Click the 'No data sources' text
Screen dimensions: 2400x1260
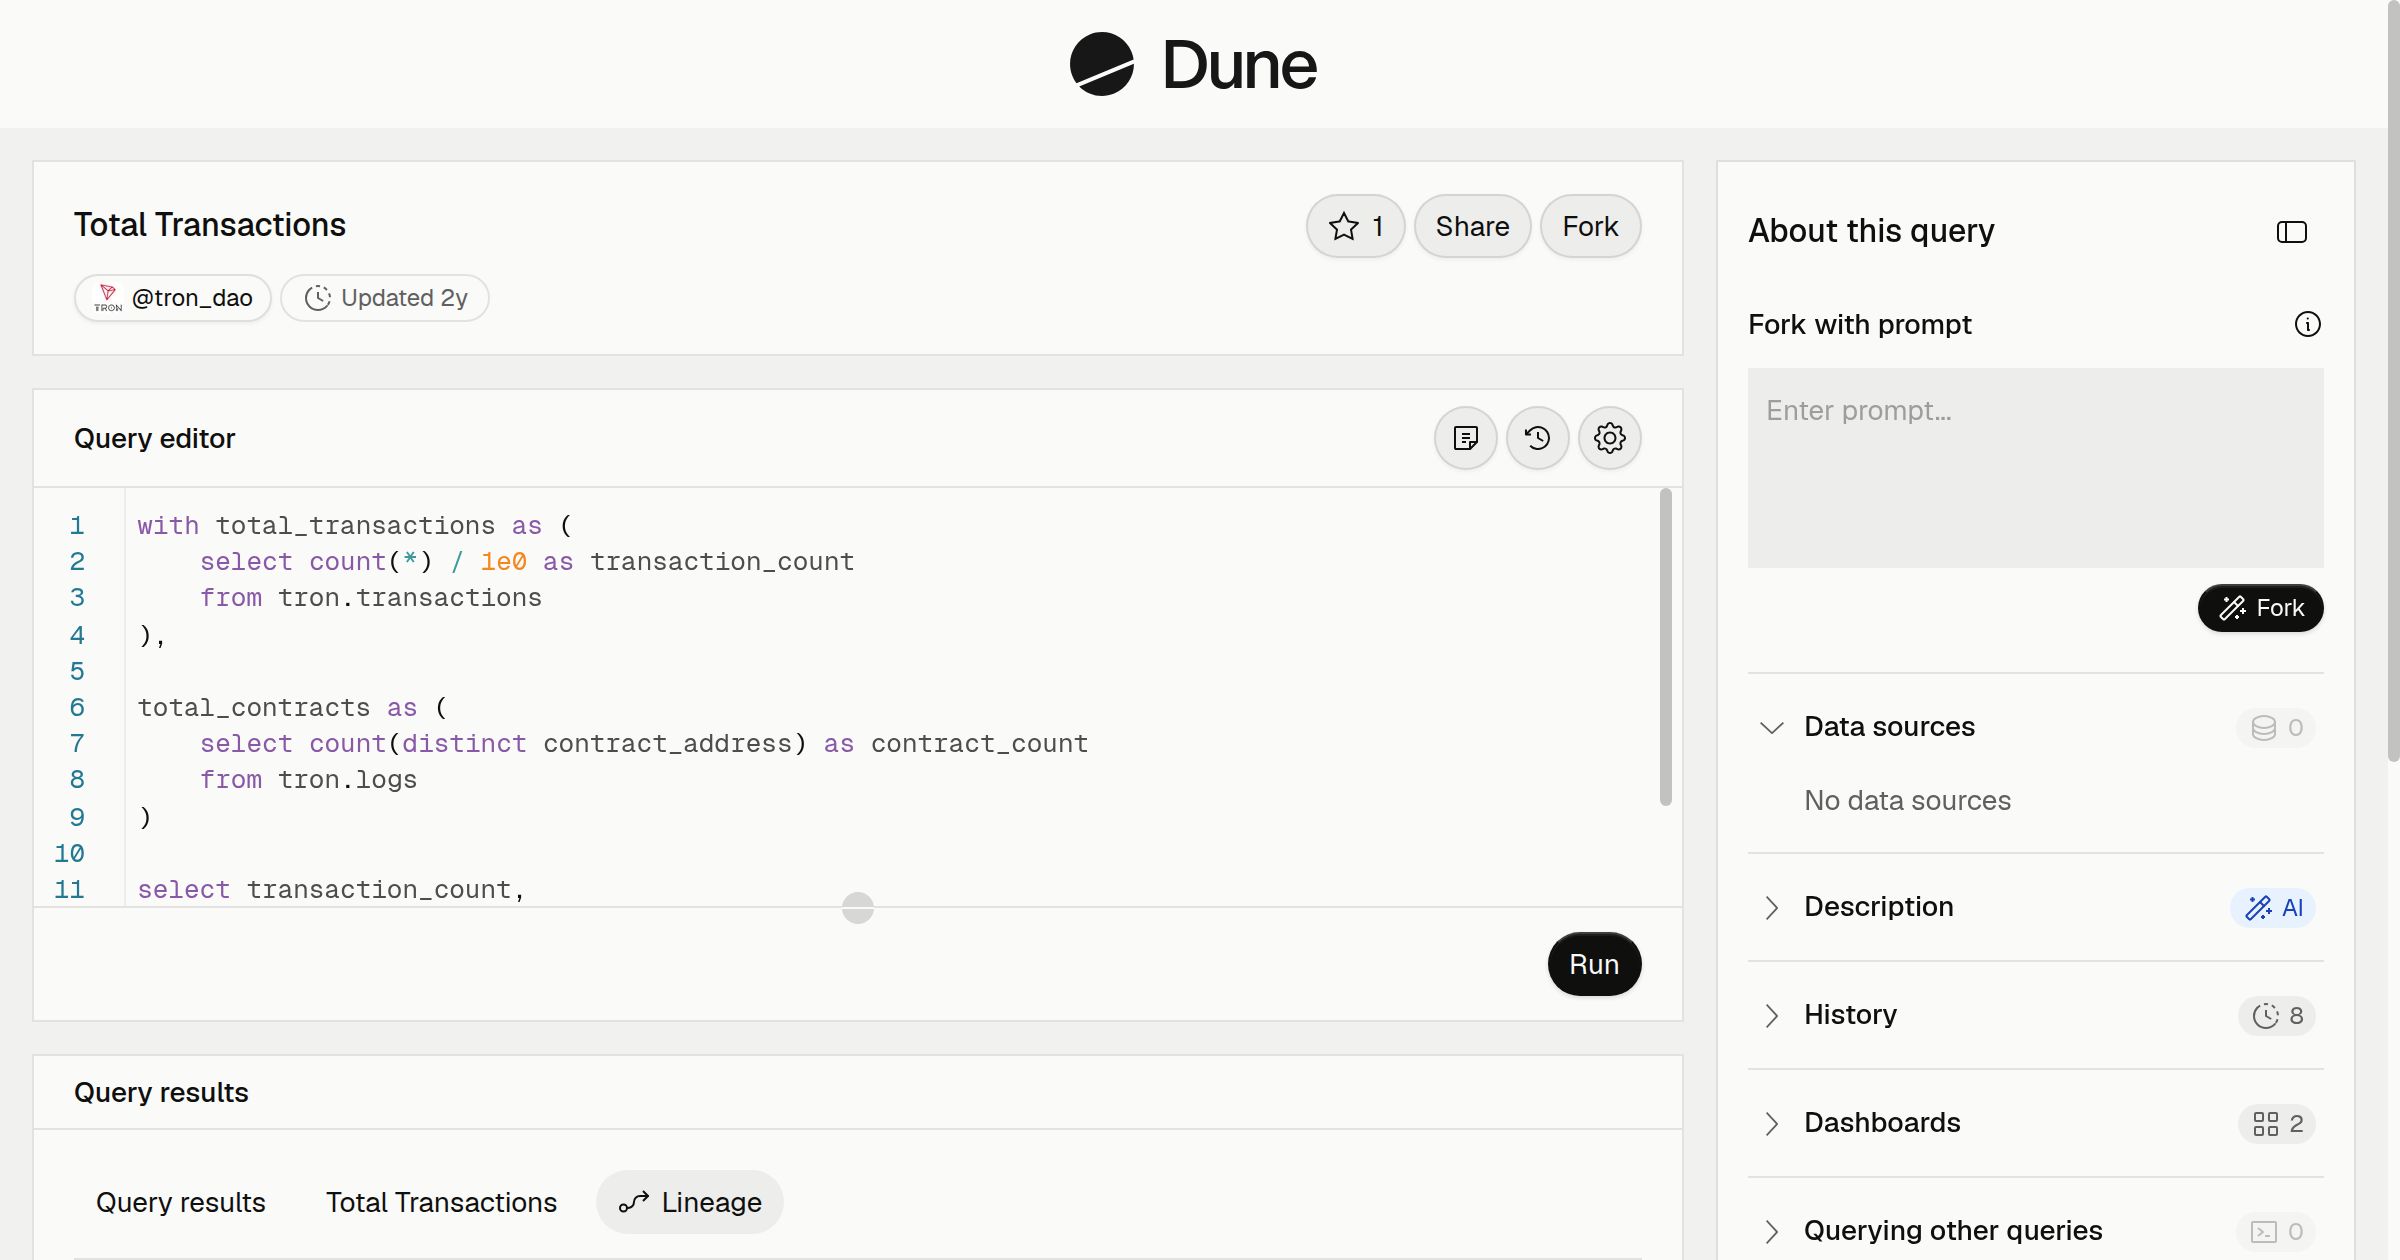[1907, 801]
